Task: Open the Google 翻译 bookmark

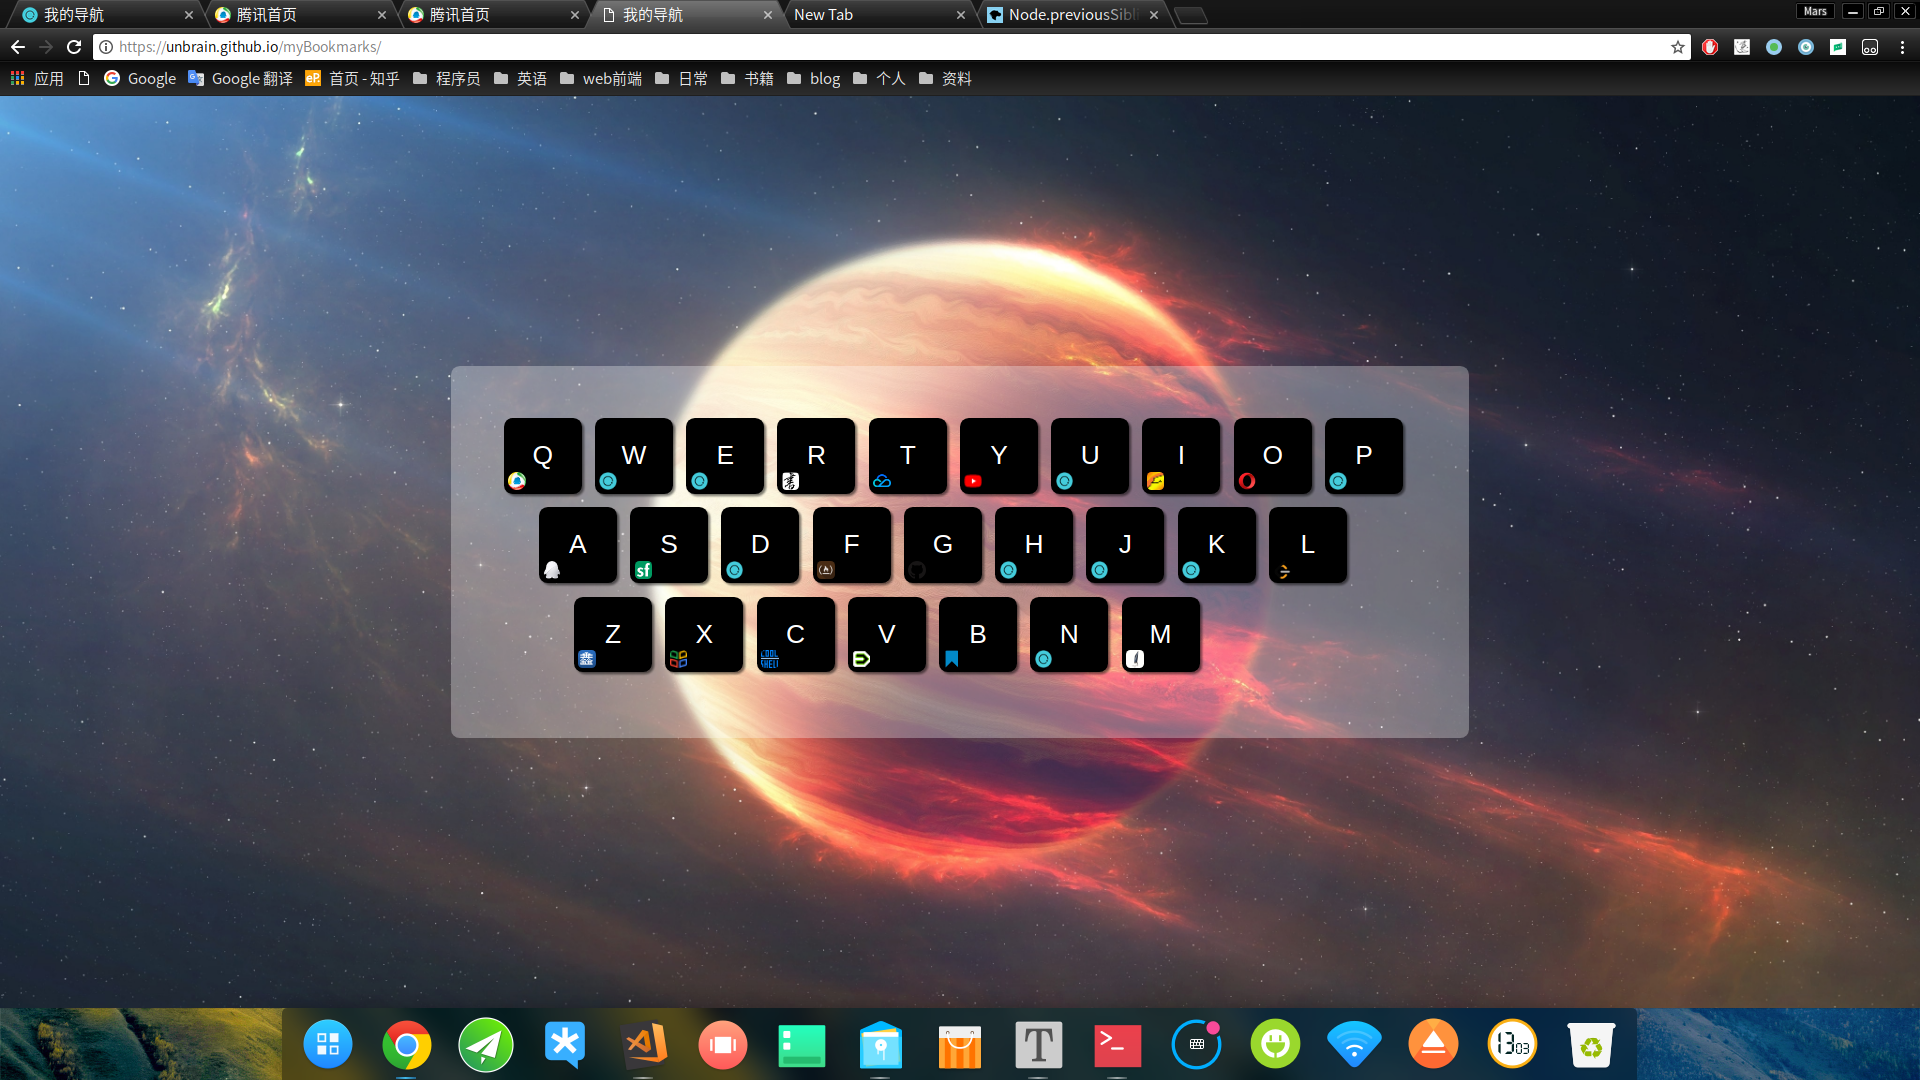Action: point(240,79)
